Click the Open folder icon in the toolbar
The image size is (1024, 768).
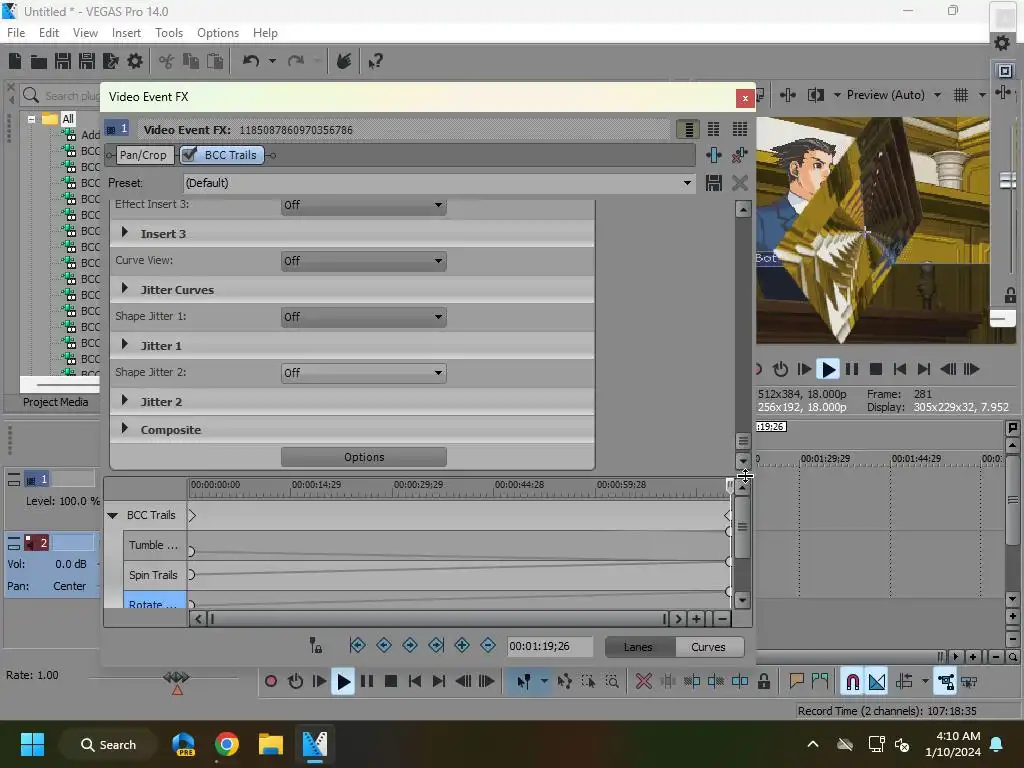(x=39, y=61)
